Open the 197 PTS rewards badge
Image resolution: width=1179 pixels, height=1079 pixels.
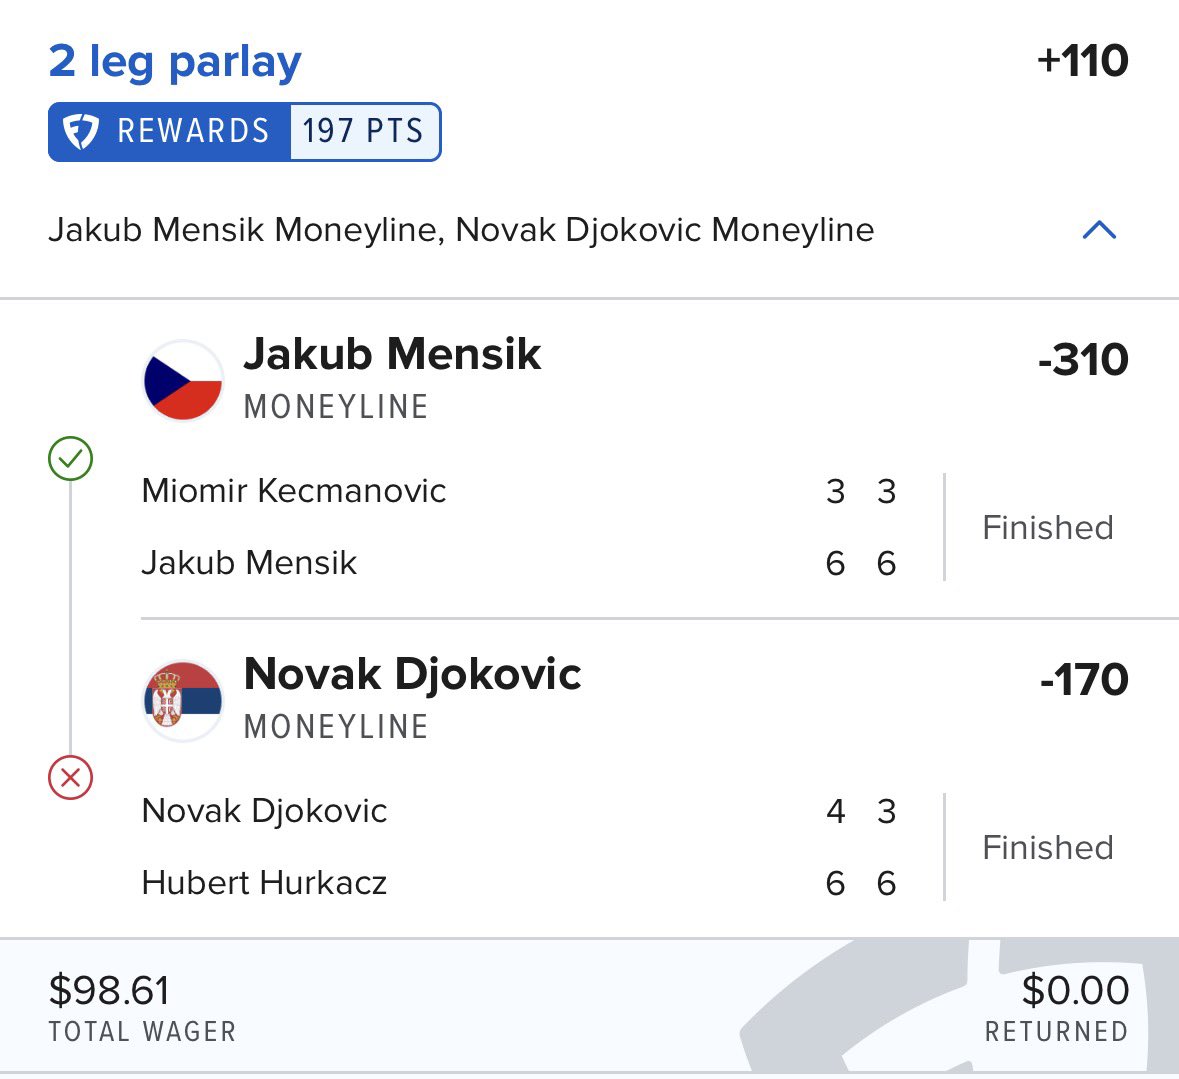click(x=365, y=132)
